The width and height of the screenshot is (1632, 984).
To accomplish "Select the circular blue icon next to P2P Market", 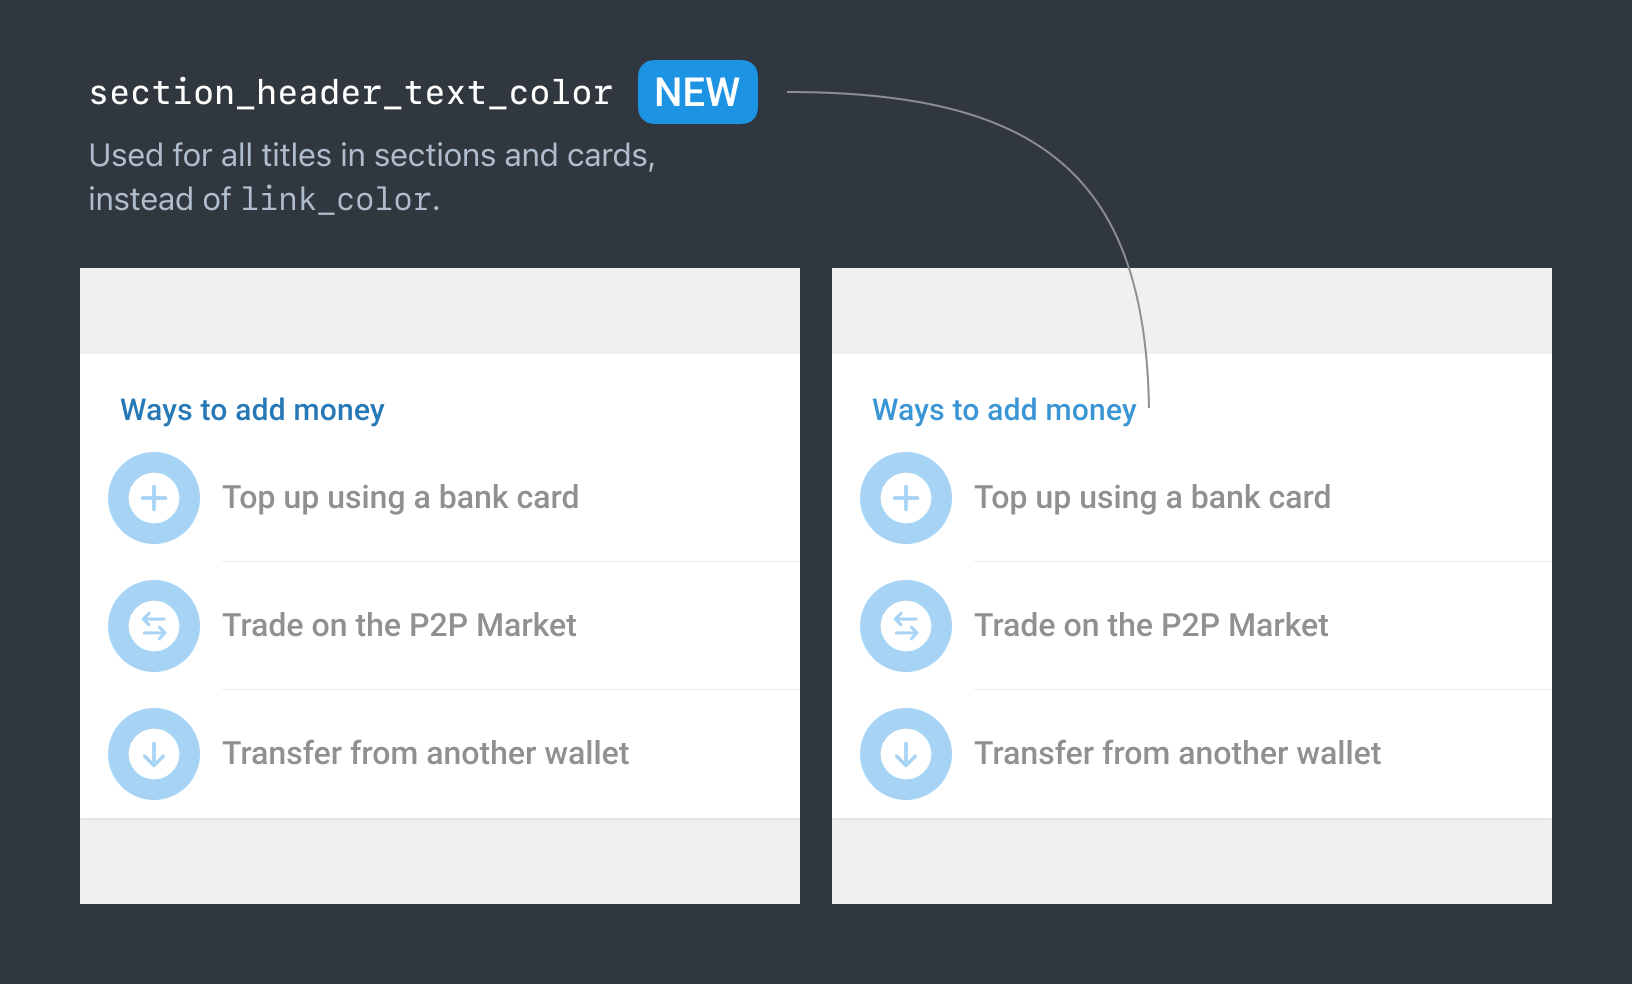I will coord(153,625).
